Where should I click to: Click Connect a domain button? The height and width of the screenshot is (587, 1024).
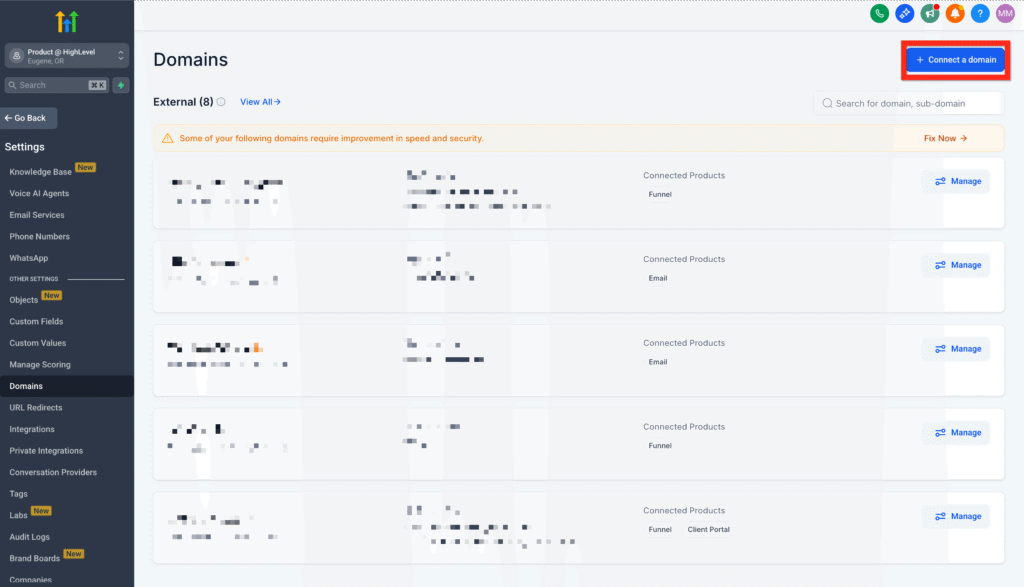tap(956, 60)
